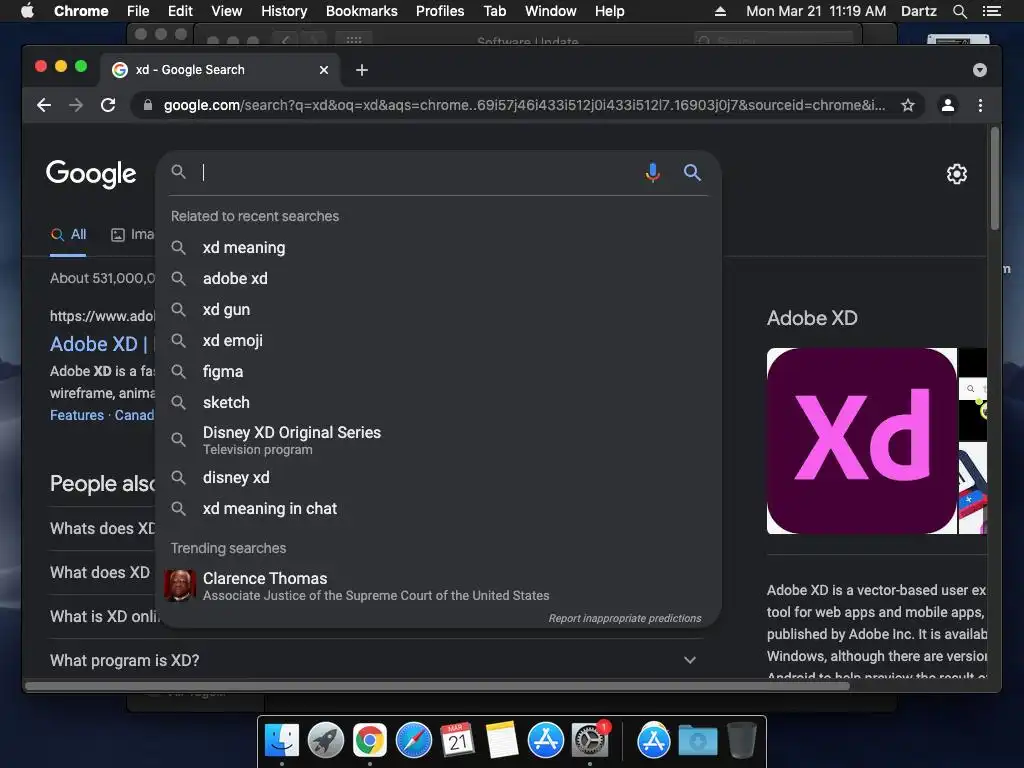Open a new tab with the plus button
This screenshot has width=1024, height=768.
(362, 70)
